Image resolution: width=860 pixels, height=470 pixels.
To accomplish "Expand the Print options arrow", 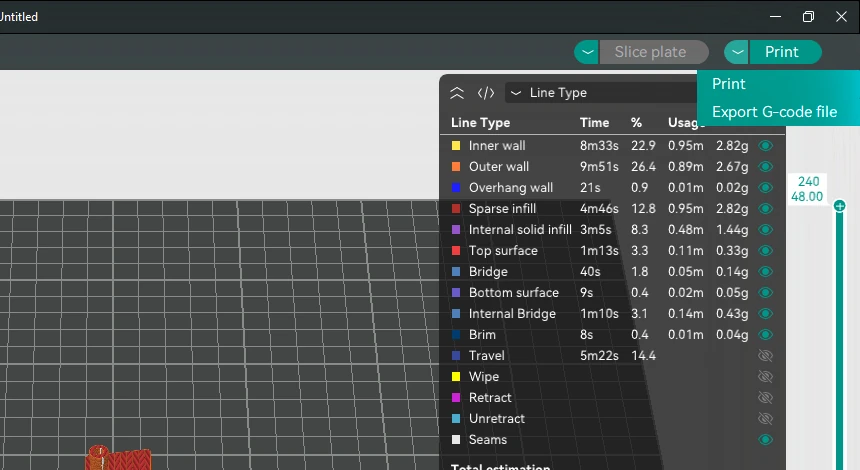I will coord(737,52).
